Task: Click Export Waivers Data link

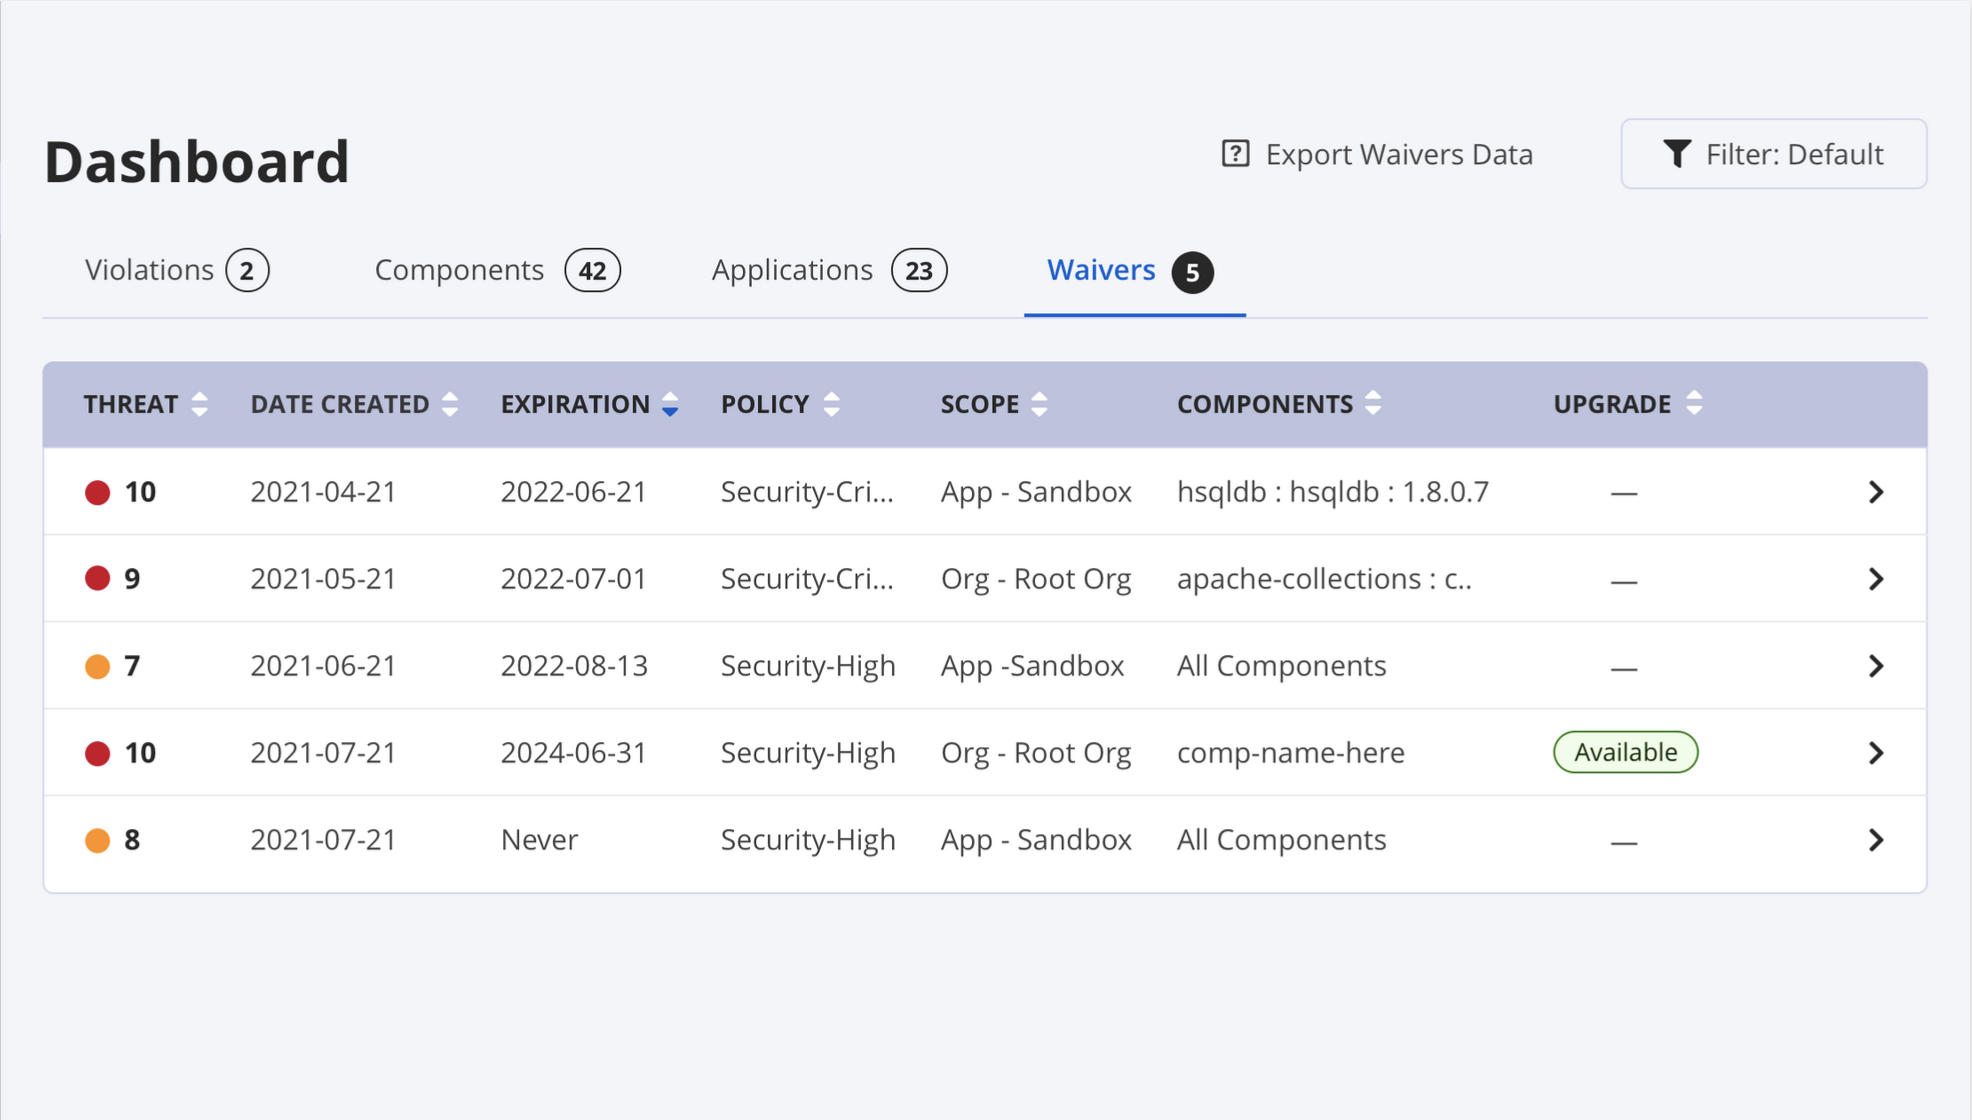Action: [x=1398, y=154]
